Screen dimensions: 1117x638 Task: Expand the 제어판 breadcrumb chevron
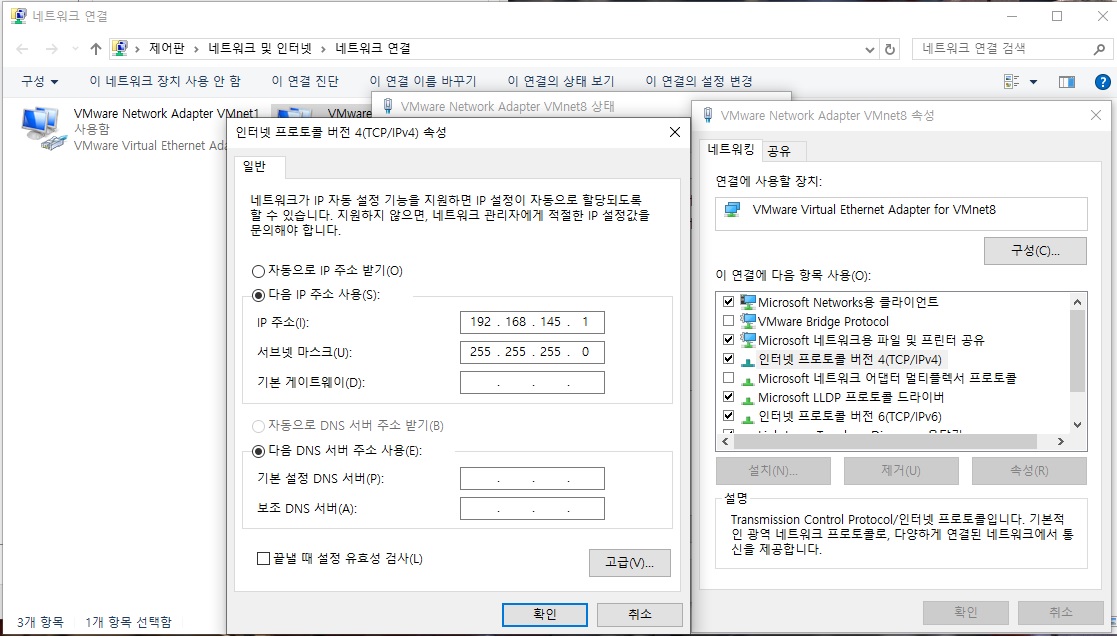pyautogui.click(x=196, y=49)
